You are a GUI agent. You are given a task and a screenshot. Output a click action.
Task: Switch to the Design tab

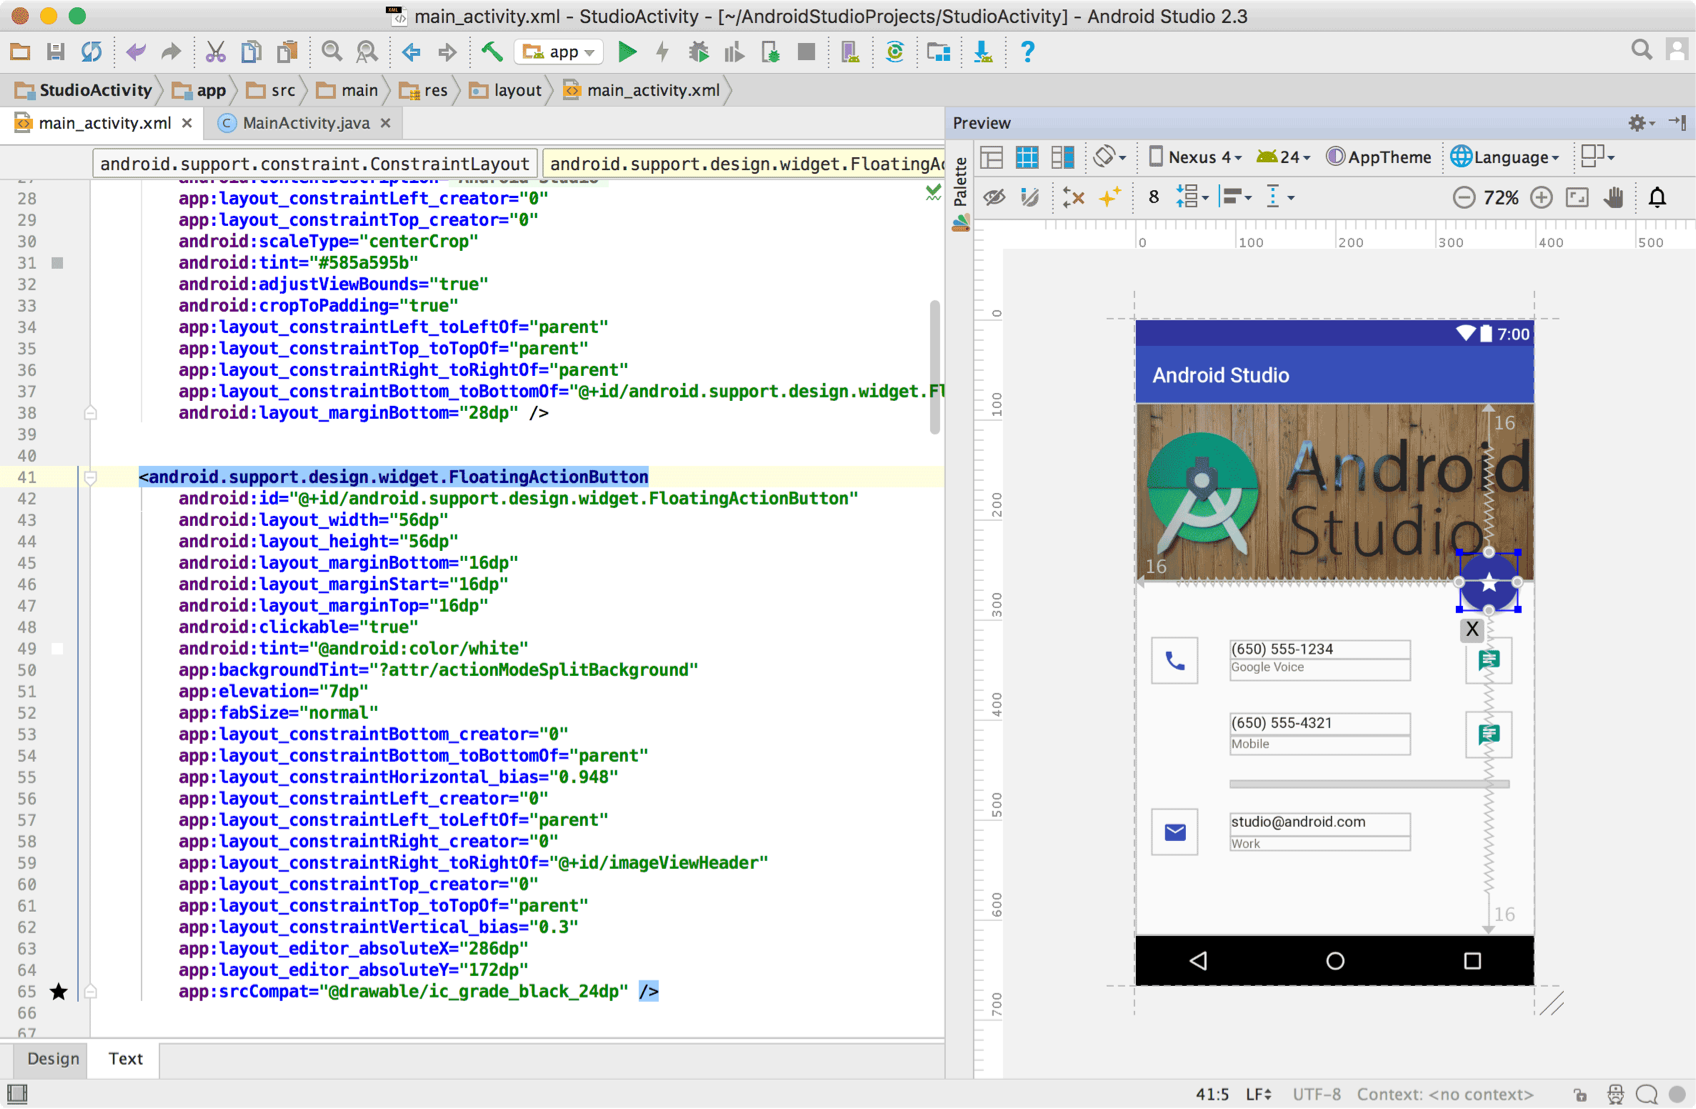coord(53,1058)
